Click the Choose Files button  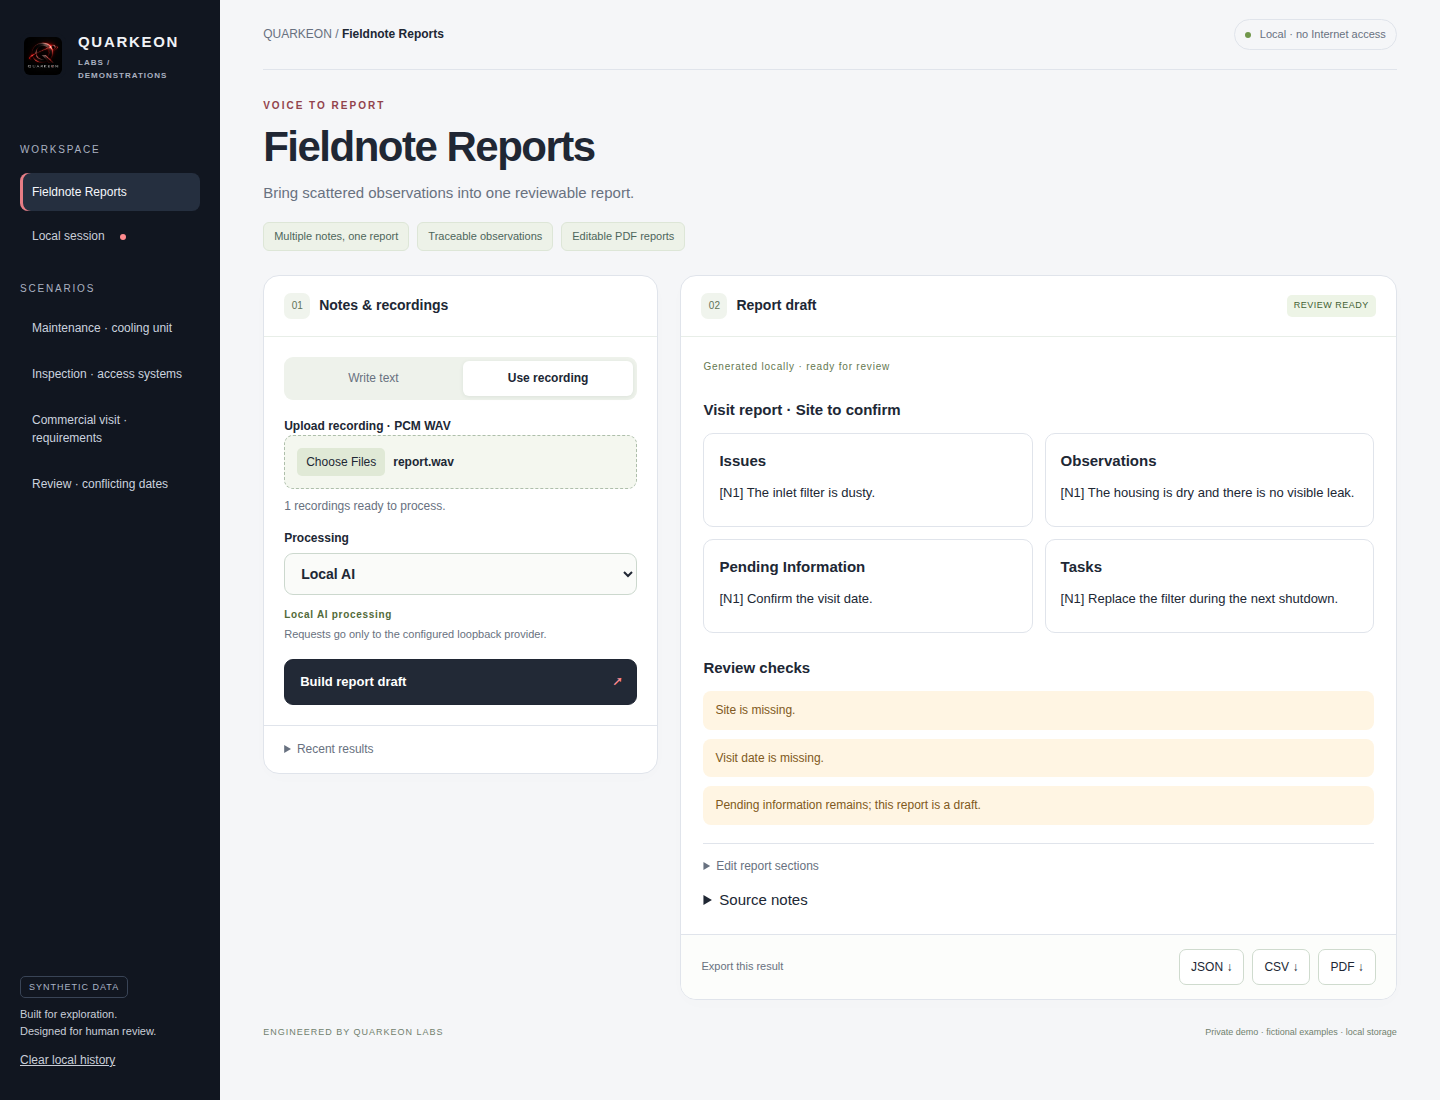(341, 462)
